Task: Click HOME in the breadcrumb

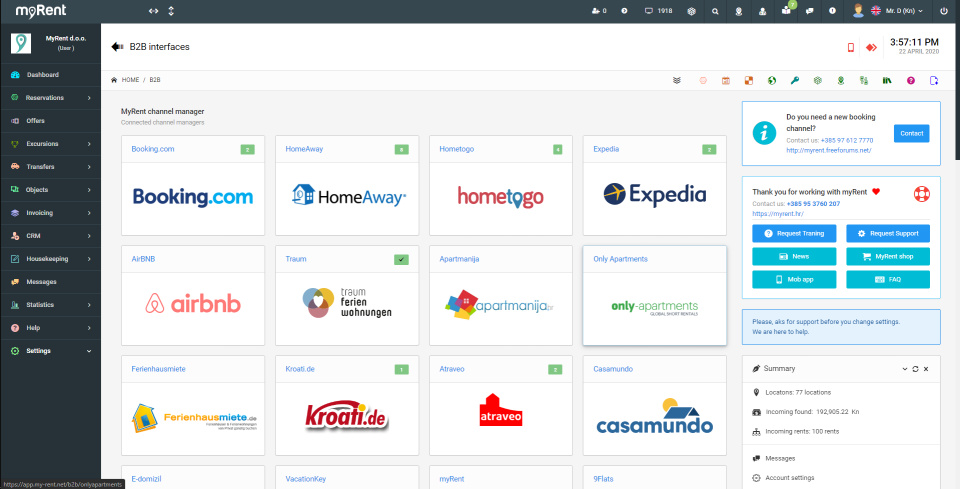Action: [x=130, y=80]
